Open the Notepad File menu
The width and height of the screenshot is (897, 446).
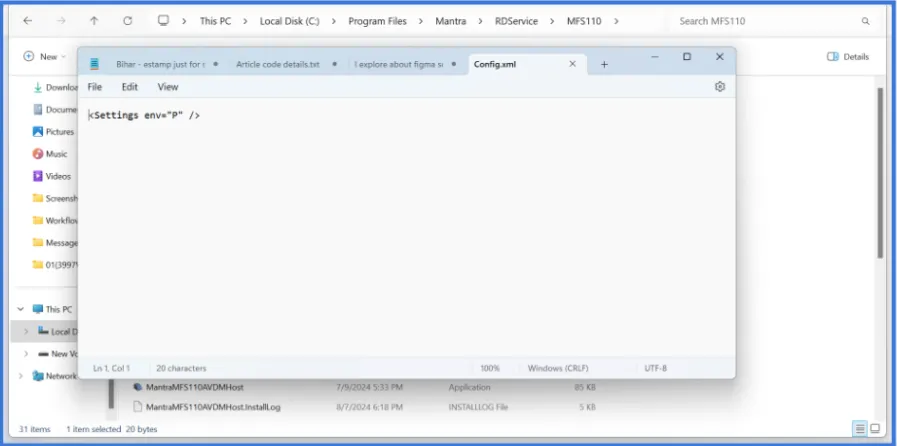94,87
